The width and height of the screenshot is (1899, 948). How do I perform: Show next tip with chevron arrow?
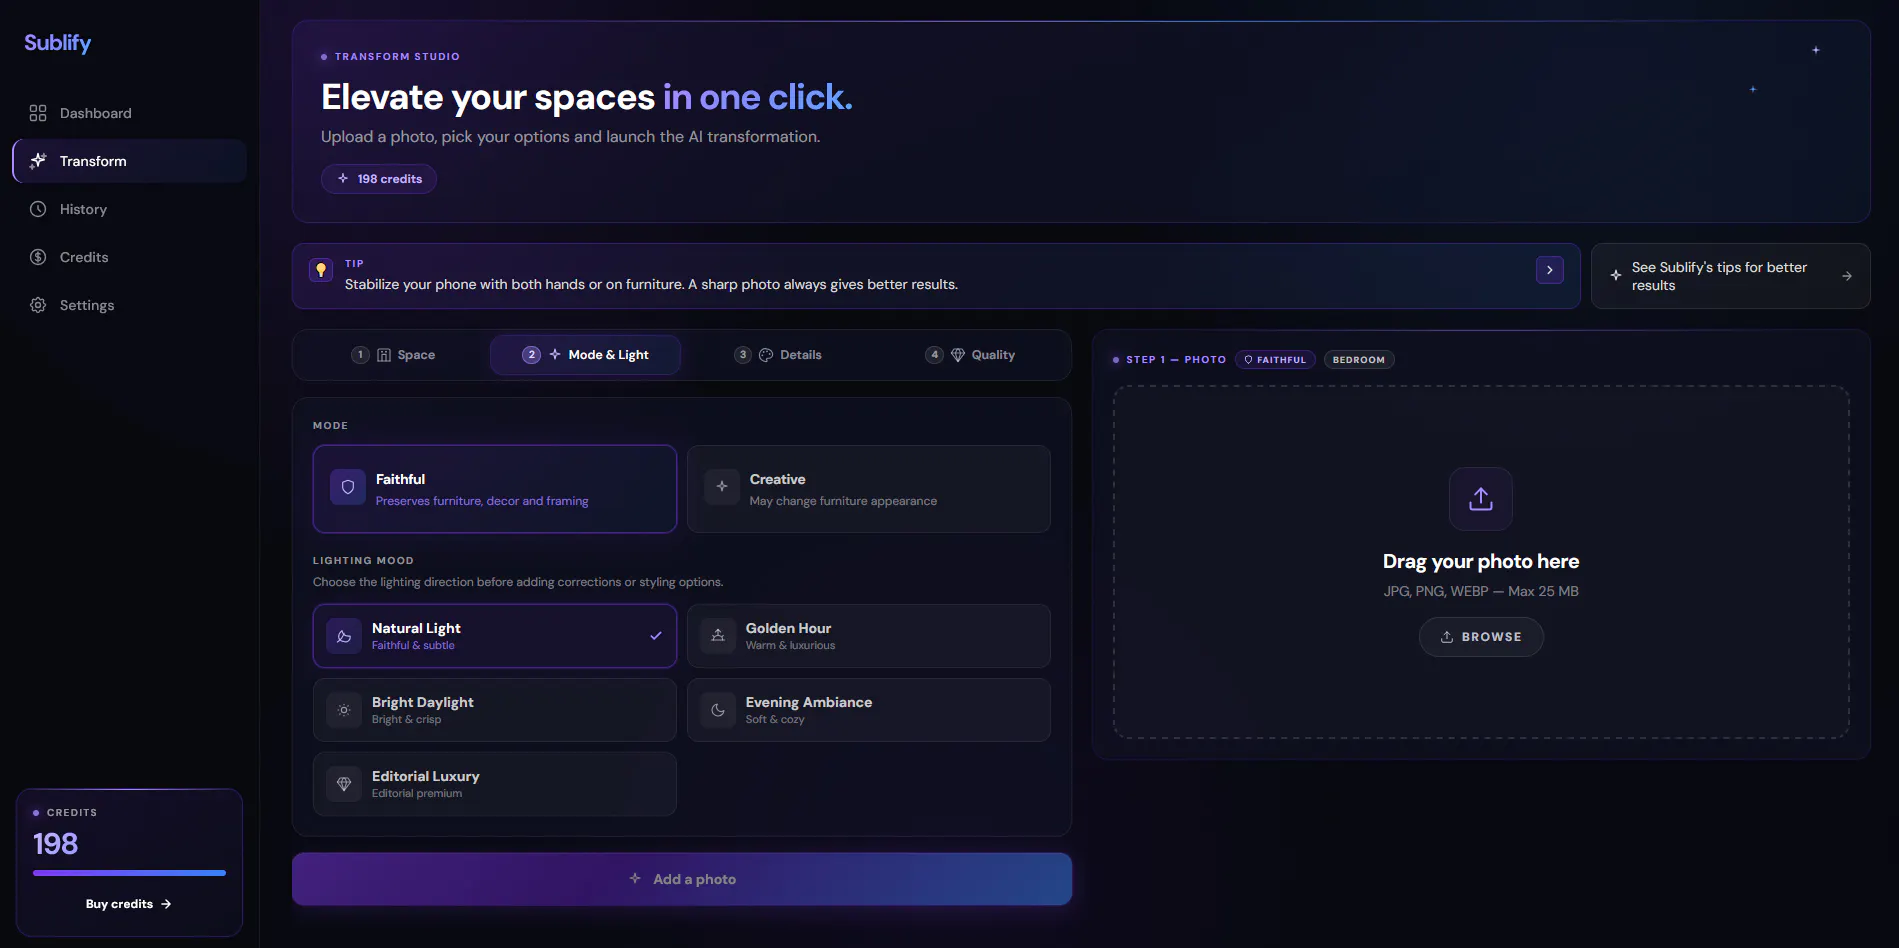coord(1550,270)
